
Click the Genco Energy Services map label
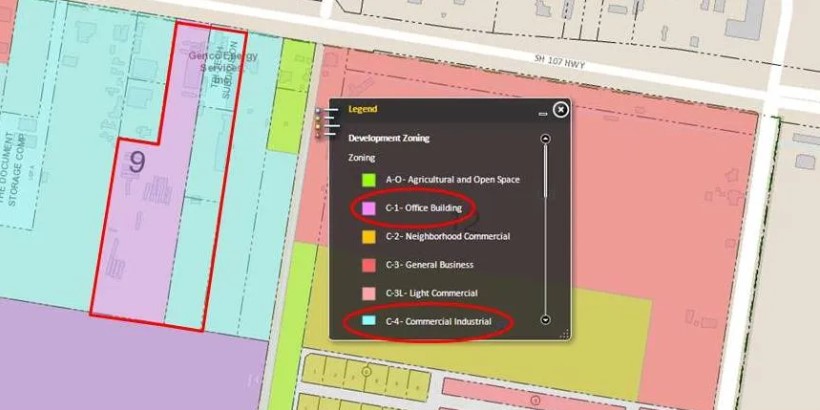pyautogui.click(x=223, y=62)
